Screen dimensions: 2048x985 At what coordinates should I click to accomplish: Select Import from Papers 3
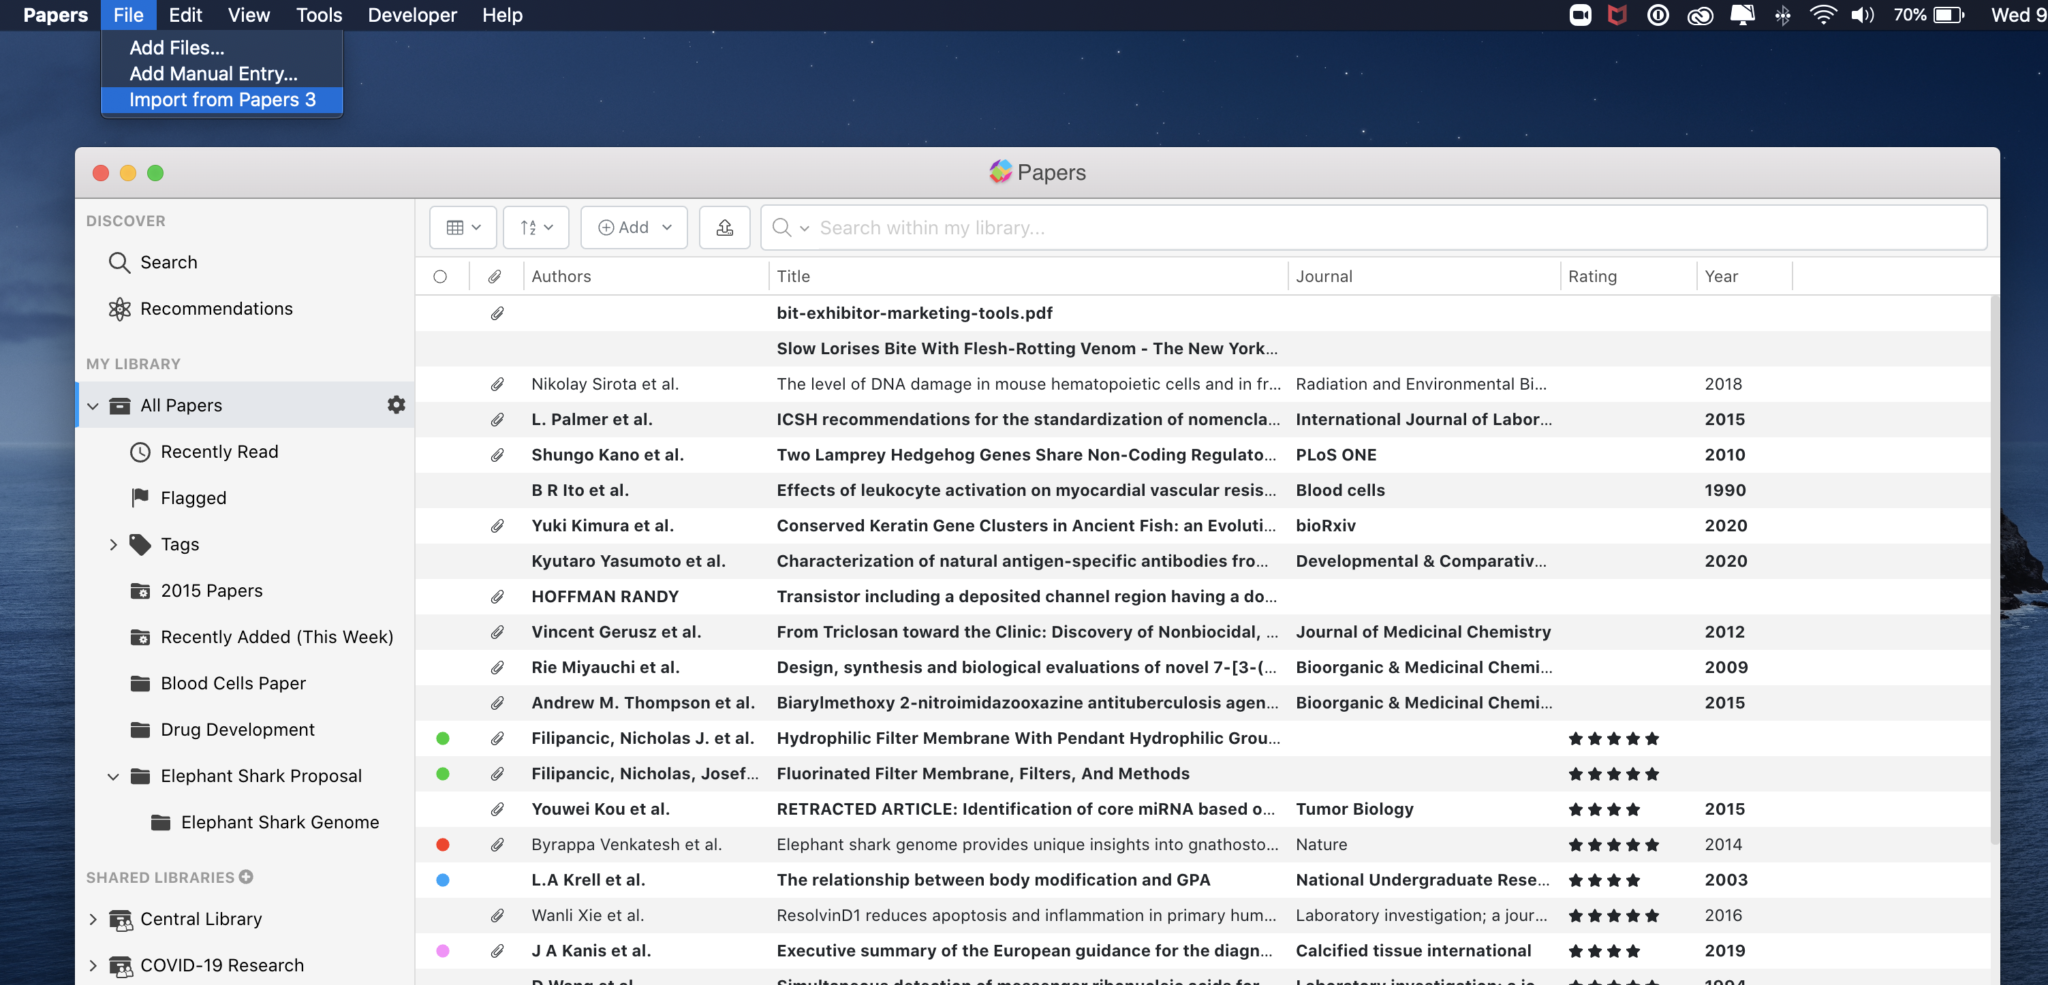tap(222, 100)
